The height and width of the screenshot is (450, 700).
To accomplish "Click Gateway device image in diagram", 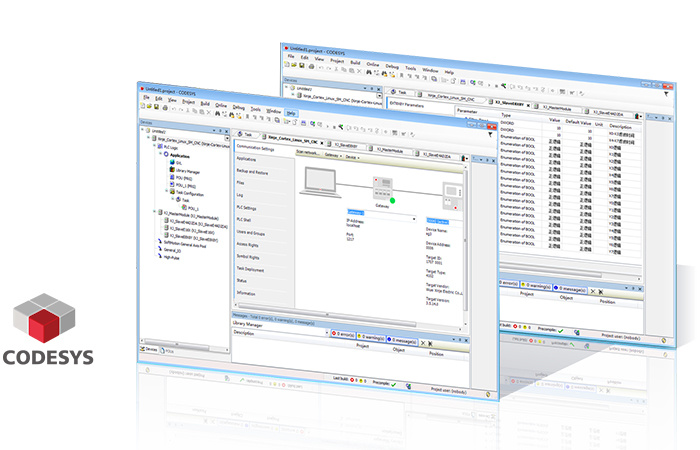I will 383,188.
